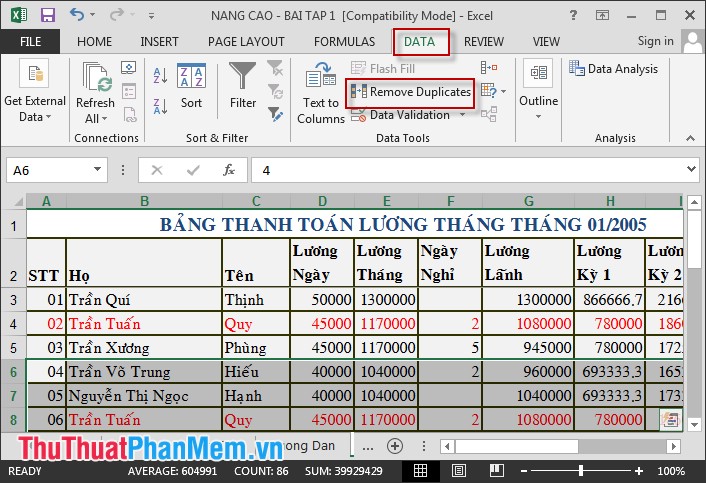Collapse the ribbon with chevron
The height and width of the screenshot is (483, 706).
coord(690,138)
